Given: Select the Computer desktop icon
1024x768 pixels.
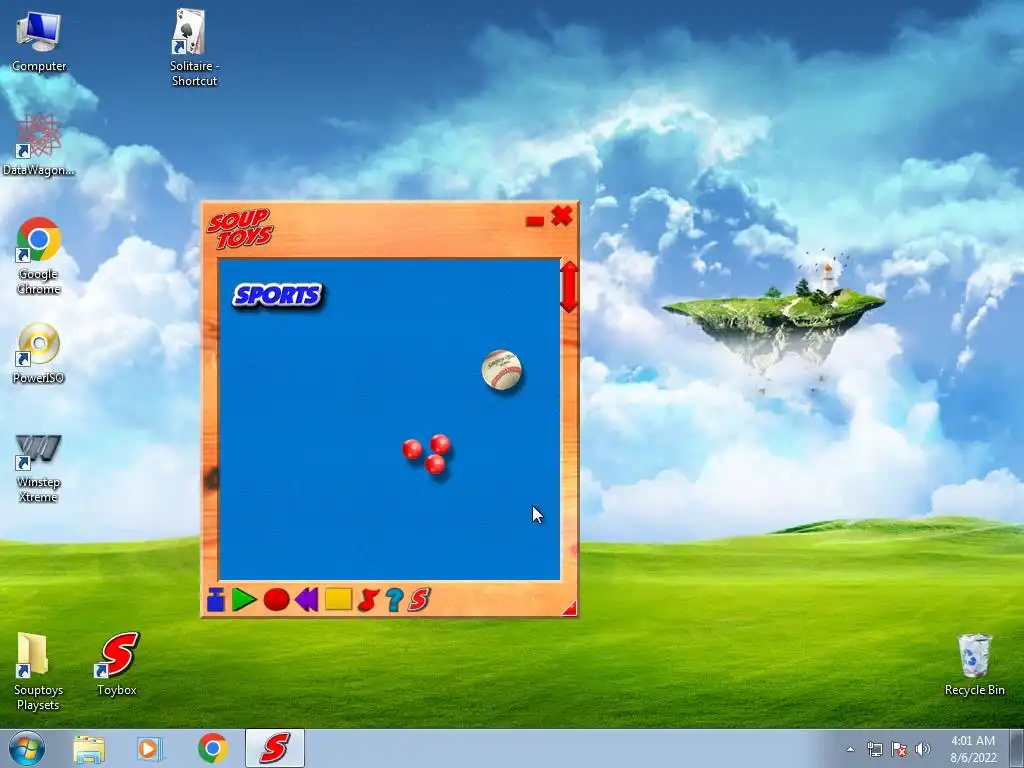Looking at the screenshot, I should (x=39, y=42).
